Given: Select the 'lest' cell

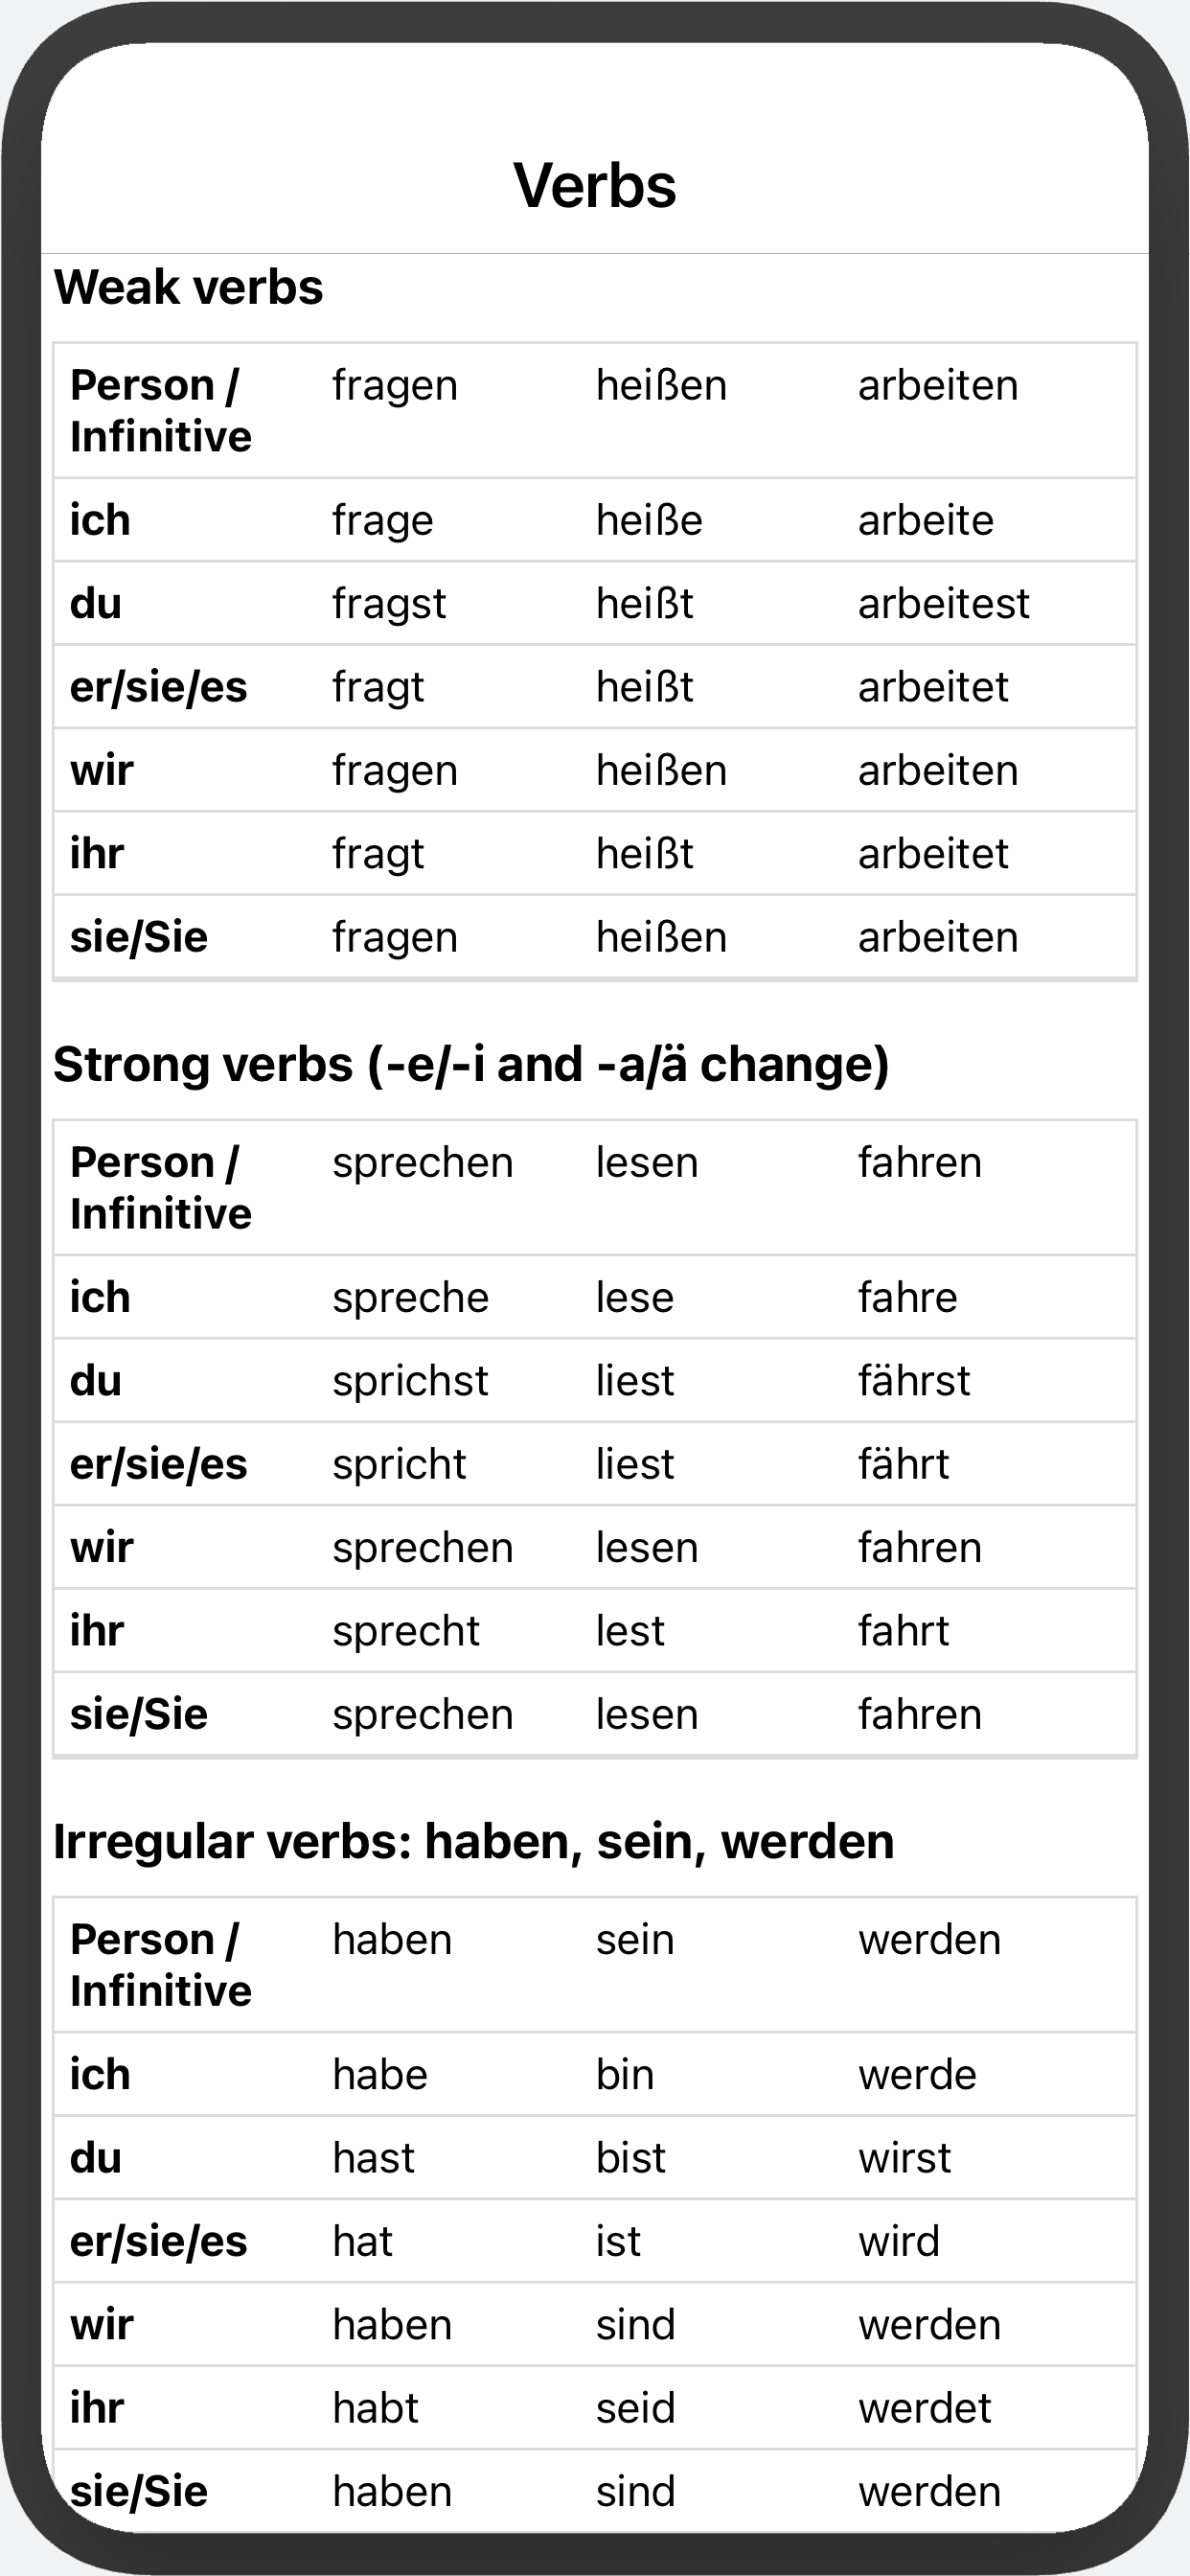Looking at the screenshot, I should coord(630,1631).
